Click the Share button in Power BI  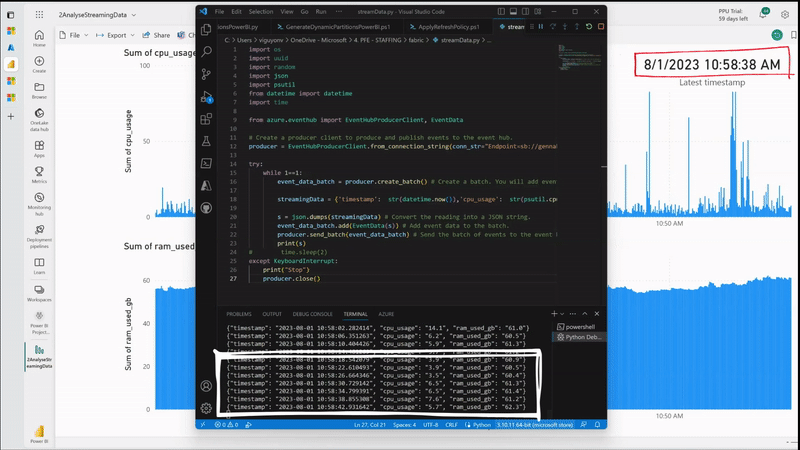[158, 35]
